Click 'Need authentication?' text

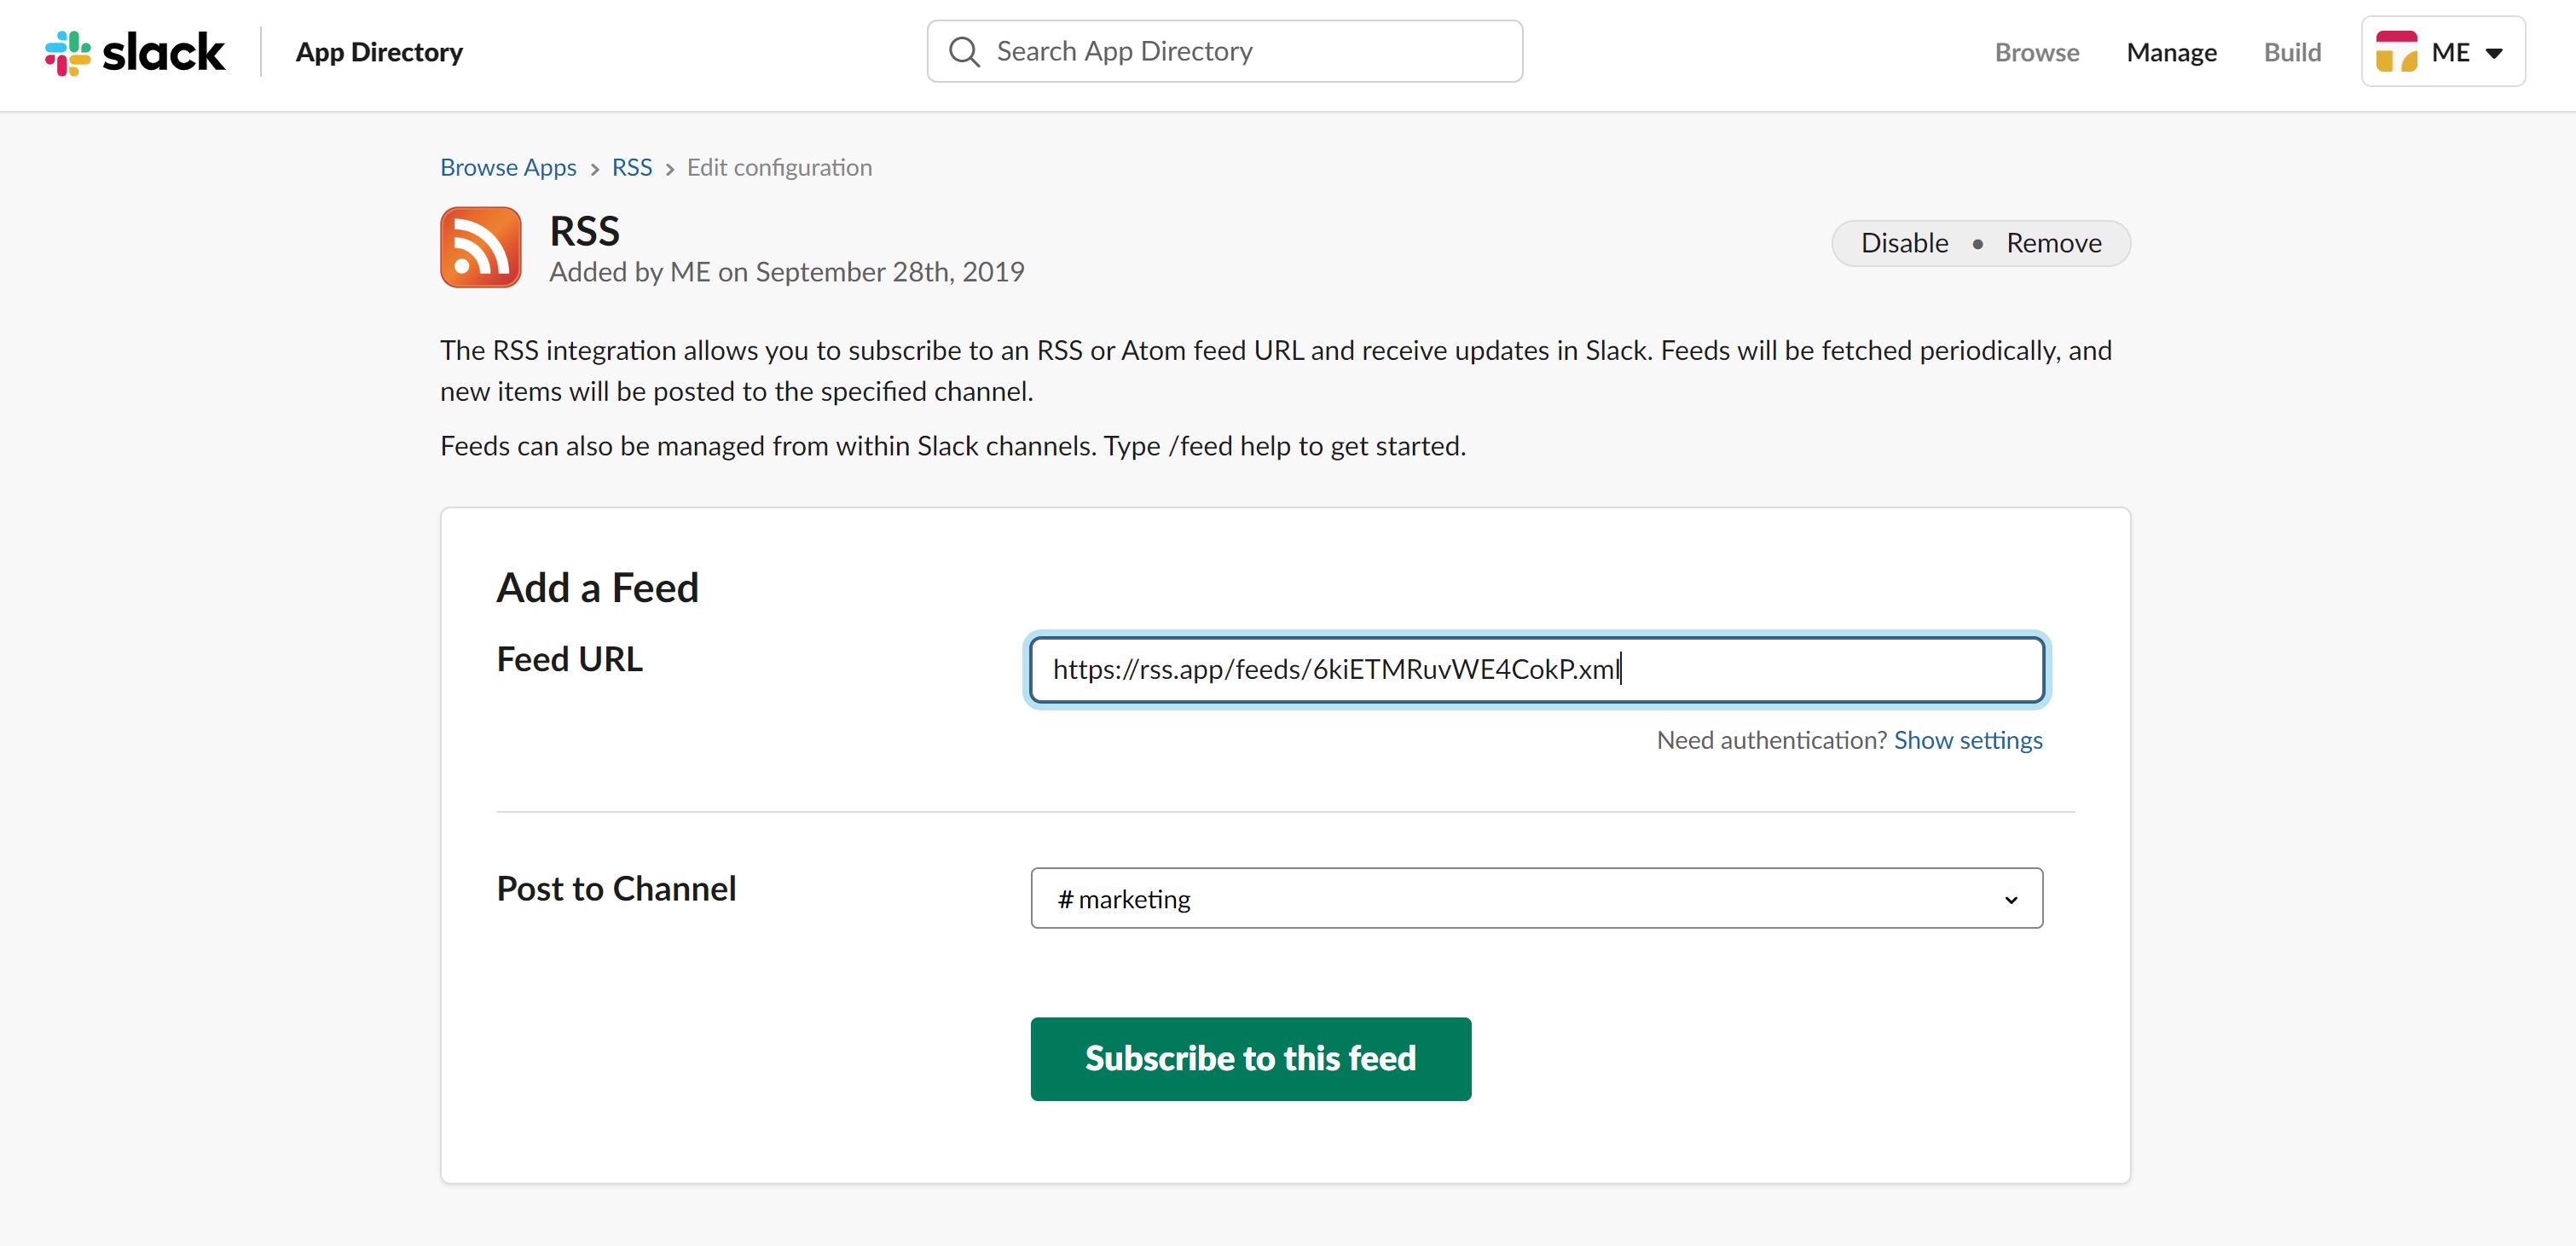tap(1771, 740)
